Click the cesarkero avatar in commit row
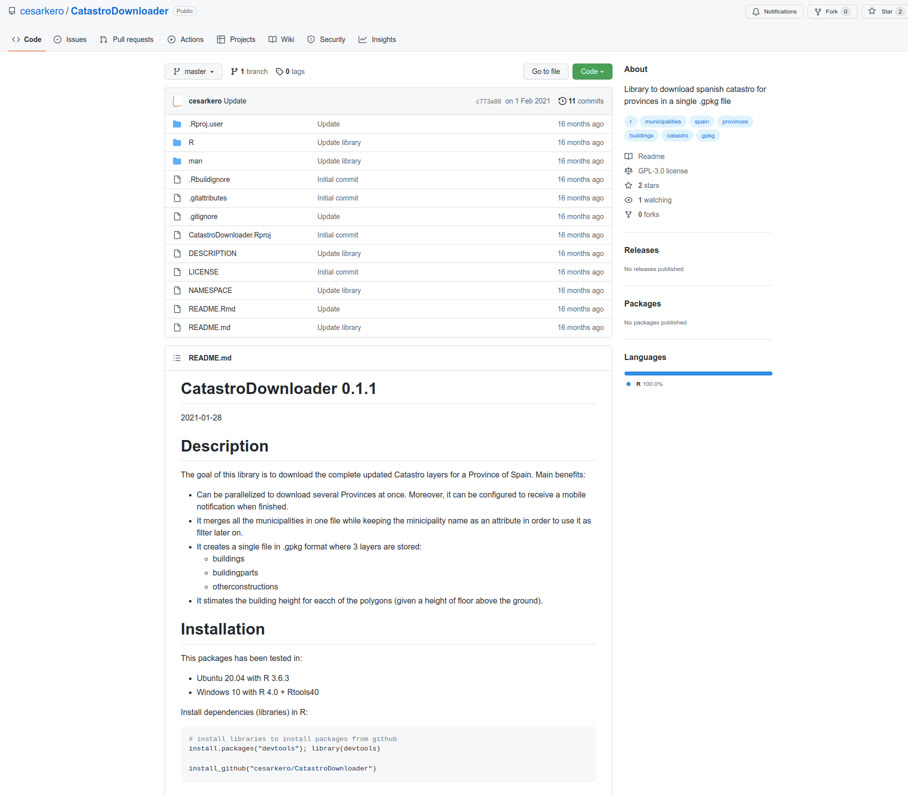 (178, 101)
